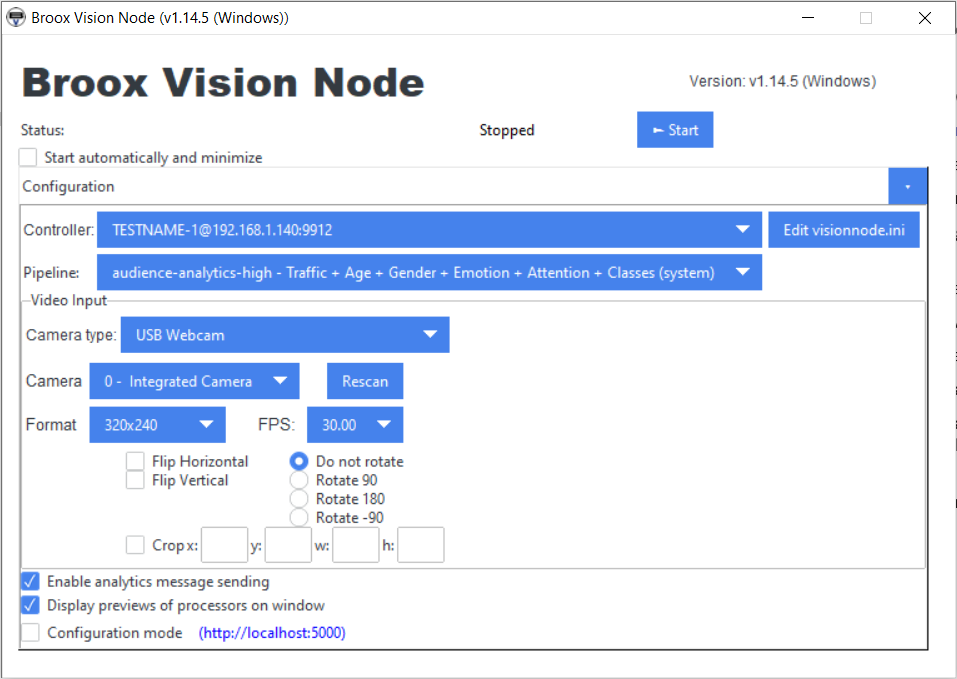Click the Version v1.14.5 (Windows) text
The width and height of the screenshot is (957, 679).
(782, 81)
